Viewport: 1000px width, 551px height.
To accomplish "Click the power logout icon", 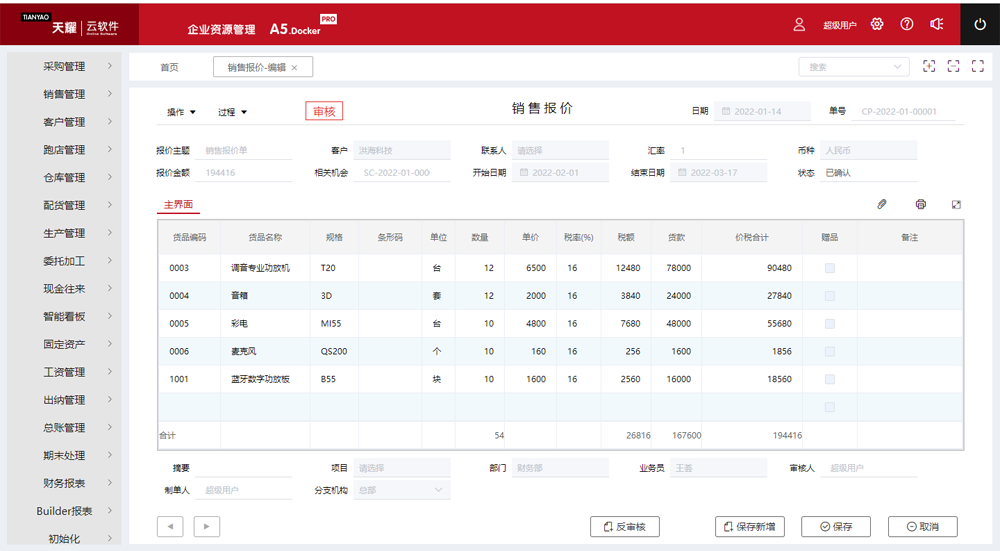I will 980,24.
